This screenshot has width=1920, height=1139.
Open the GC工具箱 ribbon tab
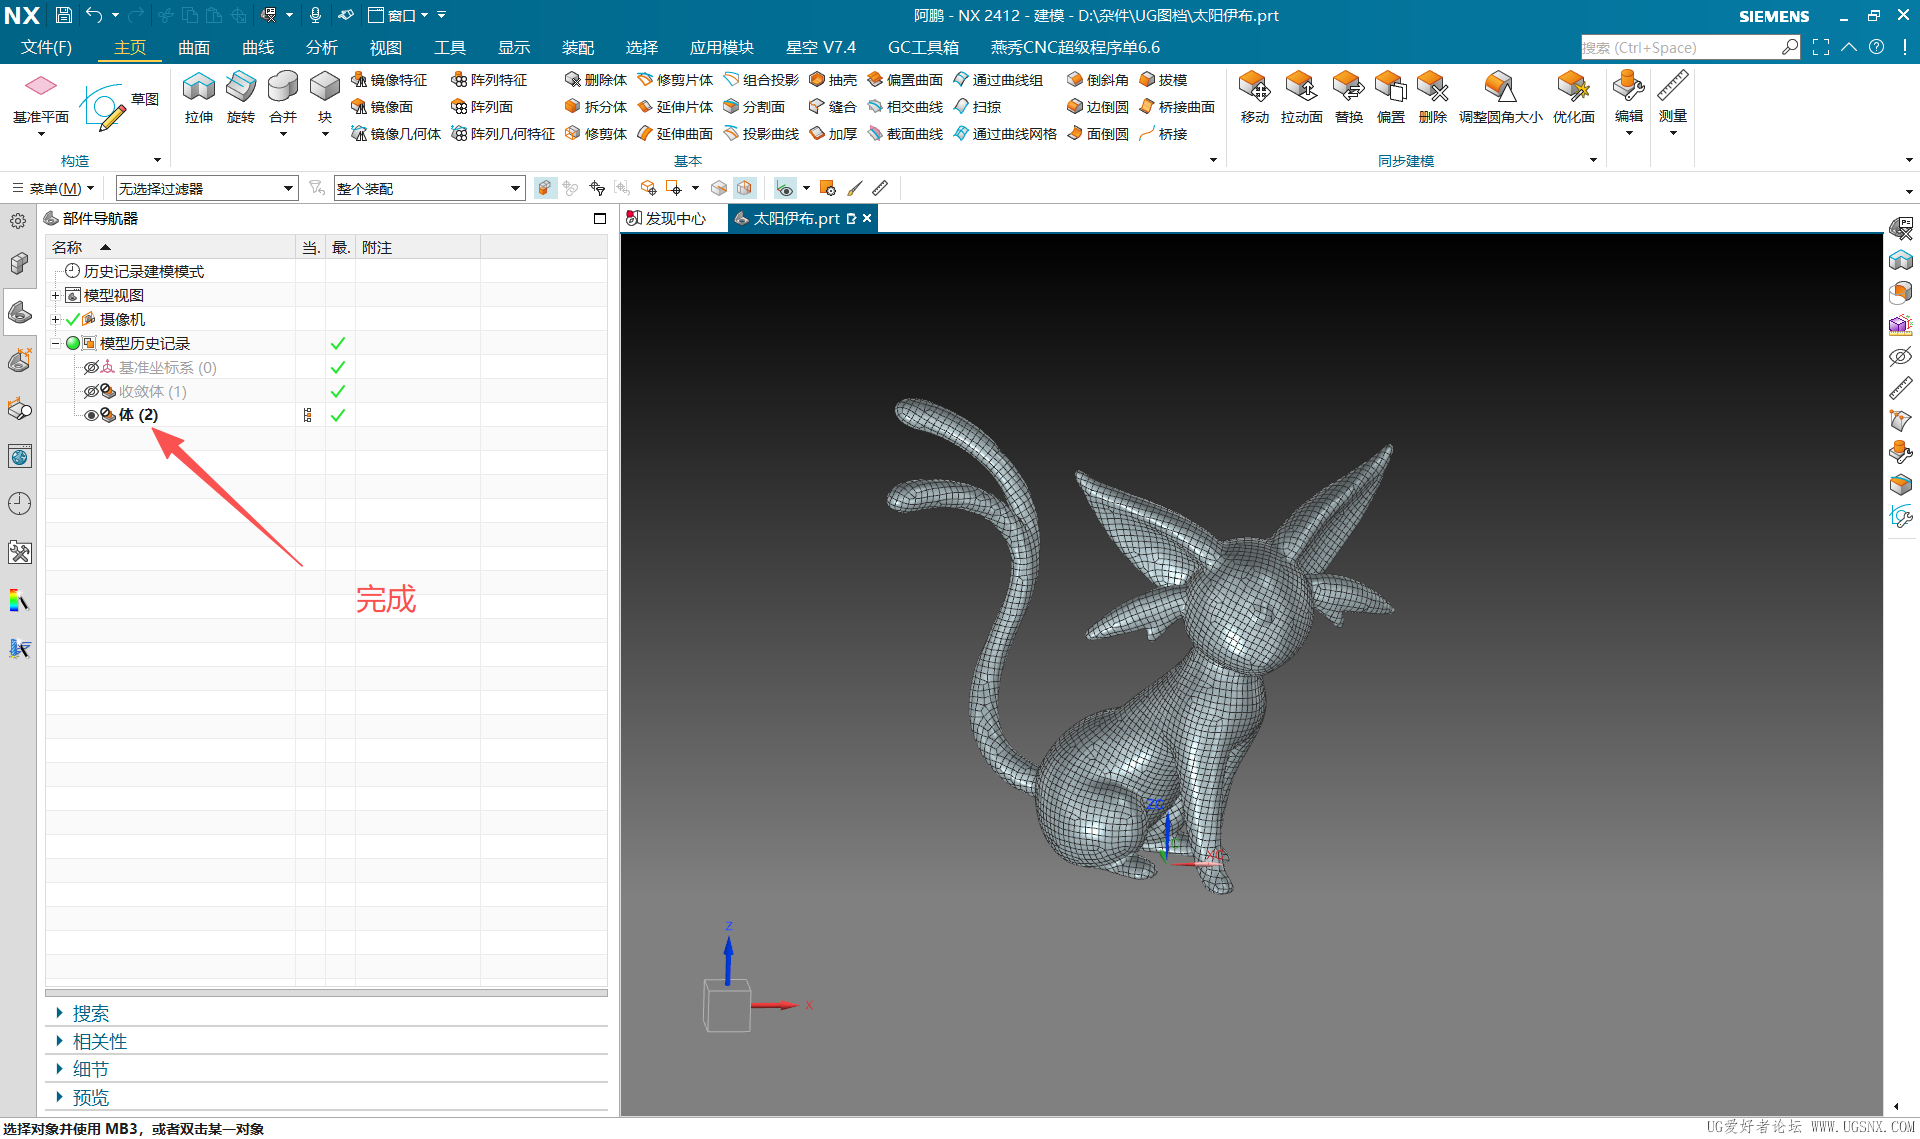tap(923, 47)
